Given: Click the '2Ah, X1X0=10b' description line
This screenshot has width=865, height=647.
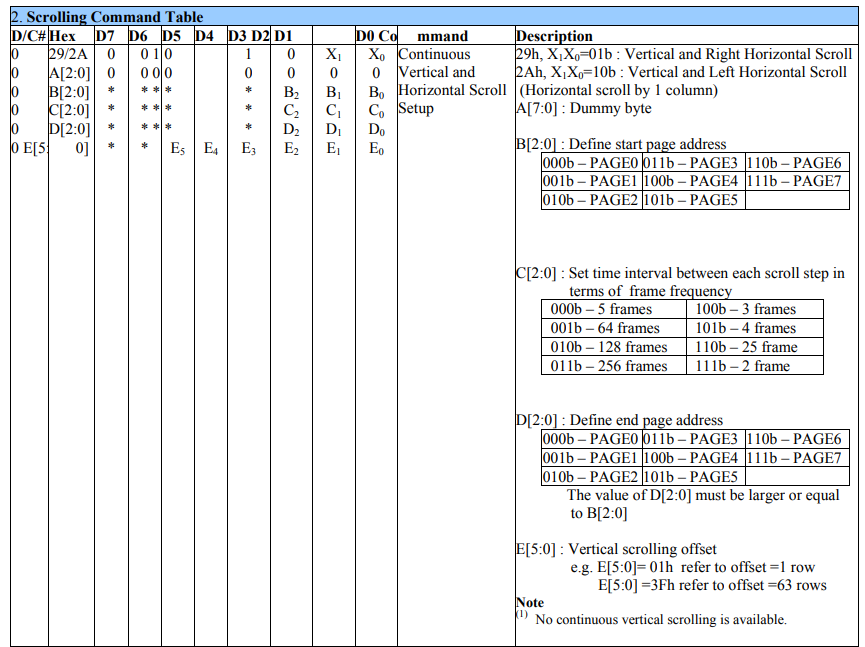Looking at the screenshot, I should click(681, 72).
